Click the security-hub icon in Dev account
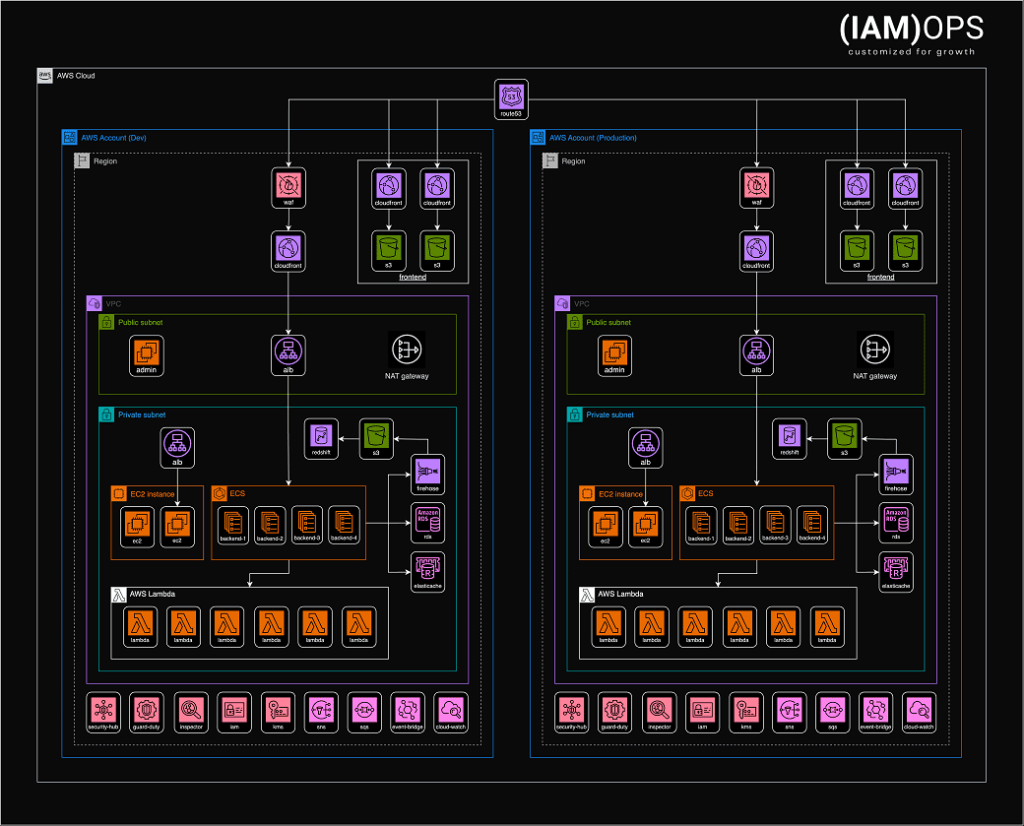 click(x=103, y=709)
